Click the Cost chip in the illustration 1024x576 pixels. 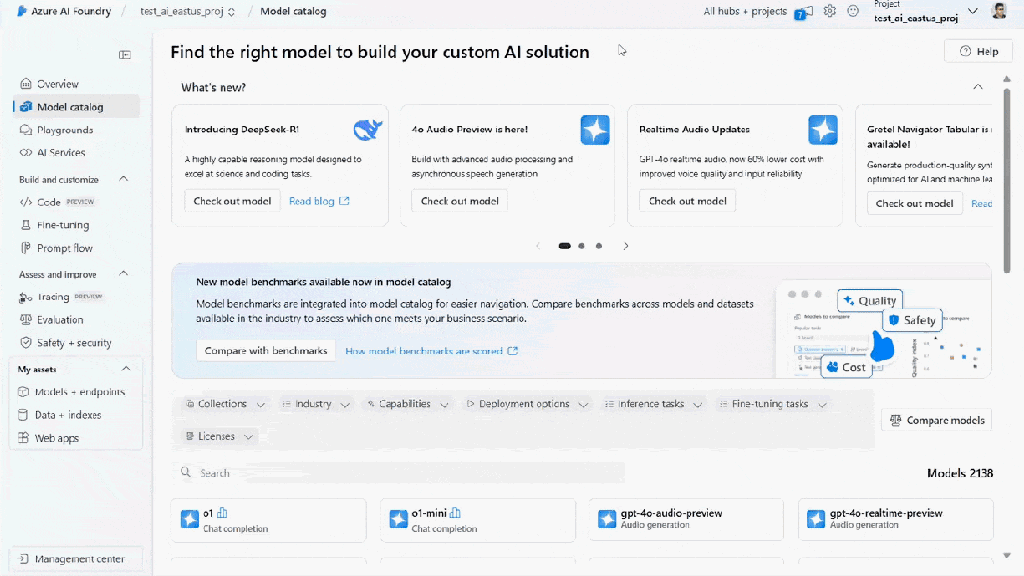[x=846, y=367]
